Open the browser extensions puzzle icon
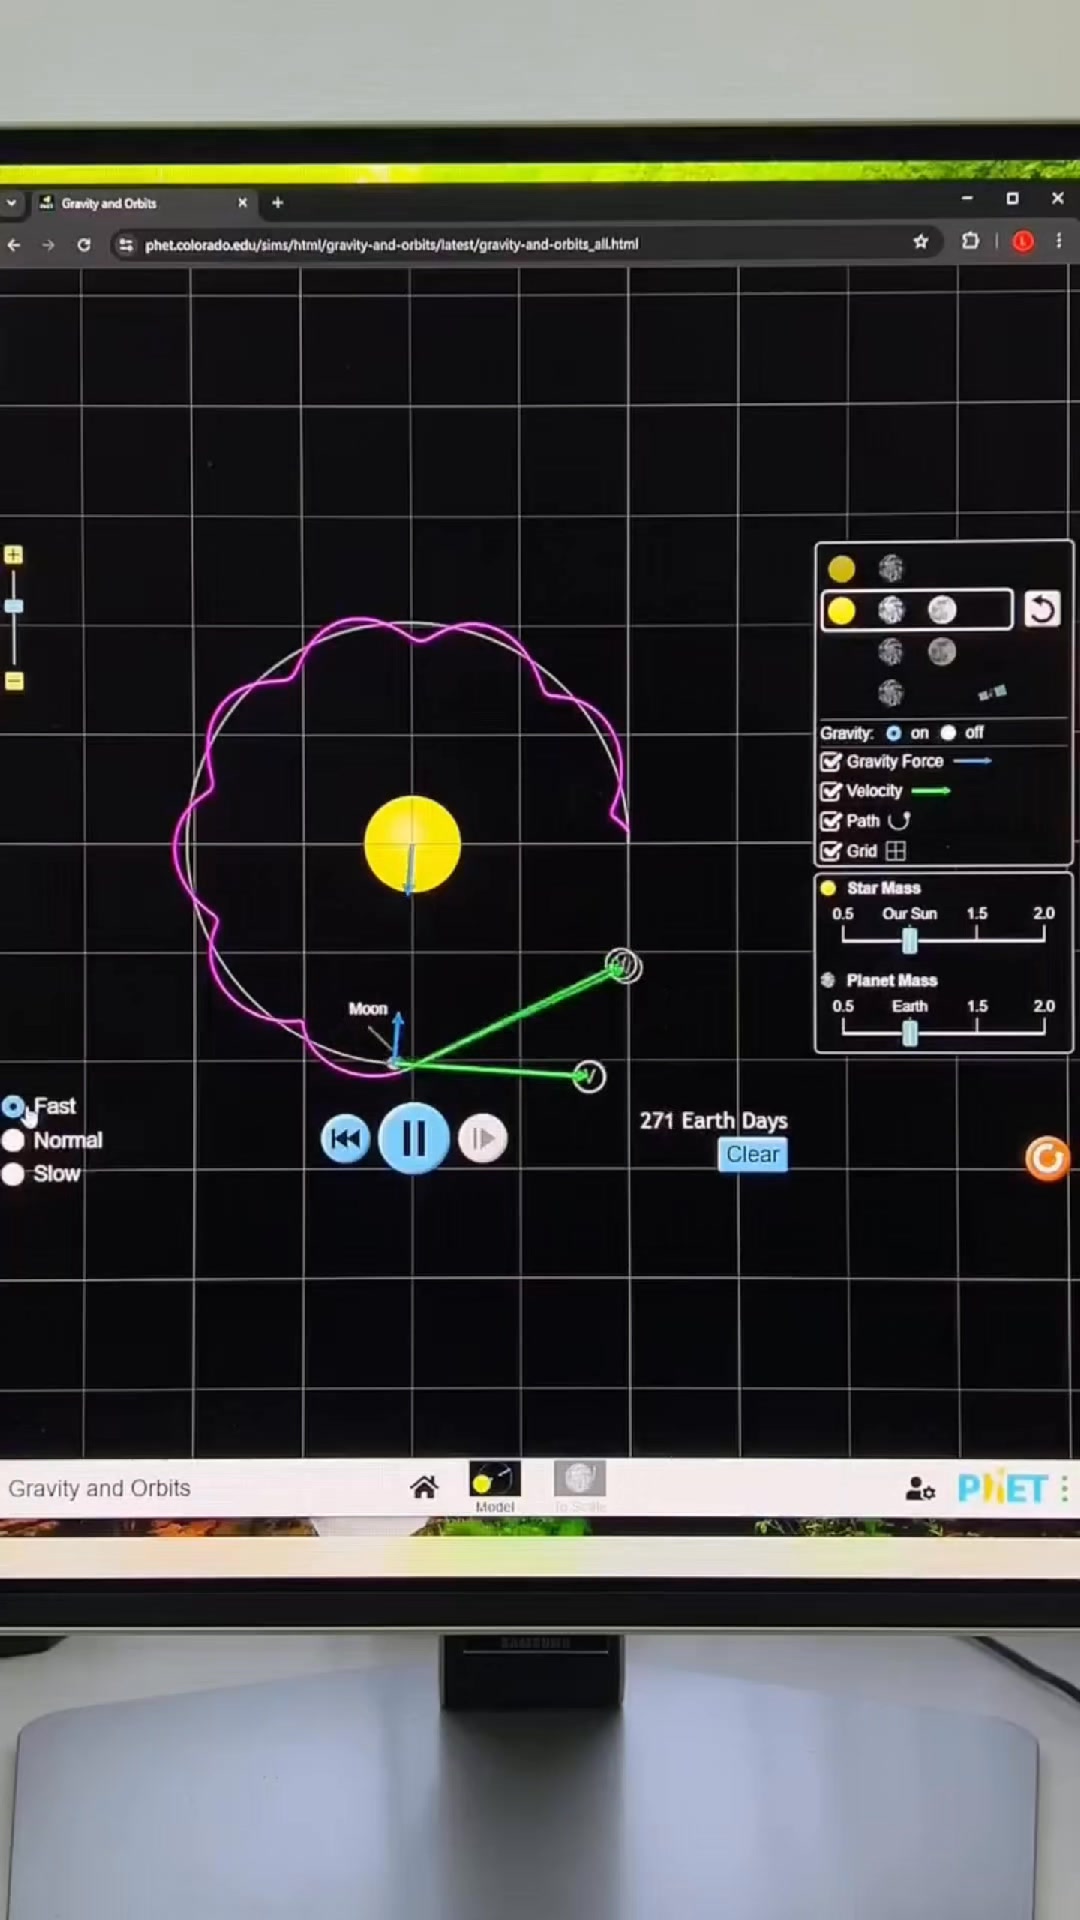The width and height of the screenshot is (1080, 1920). (970, 242)
